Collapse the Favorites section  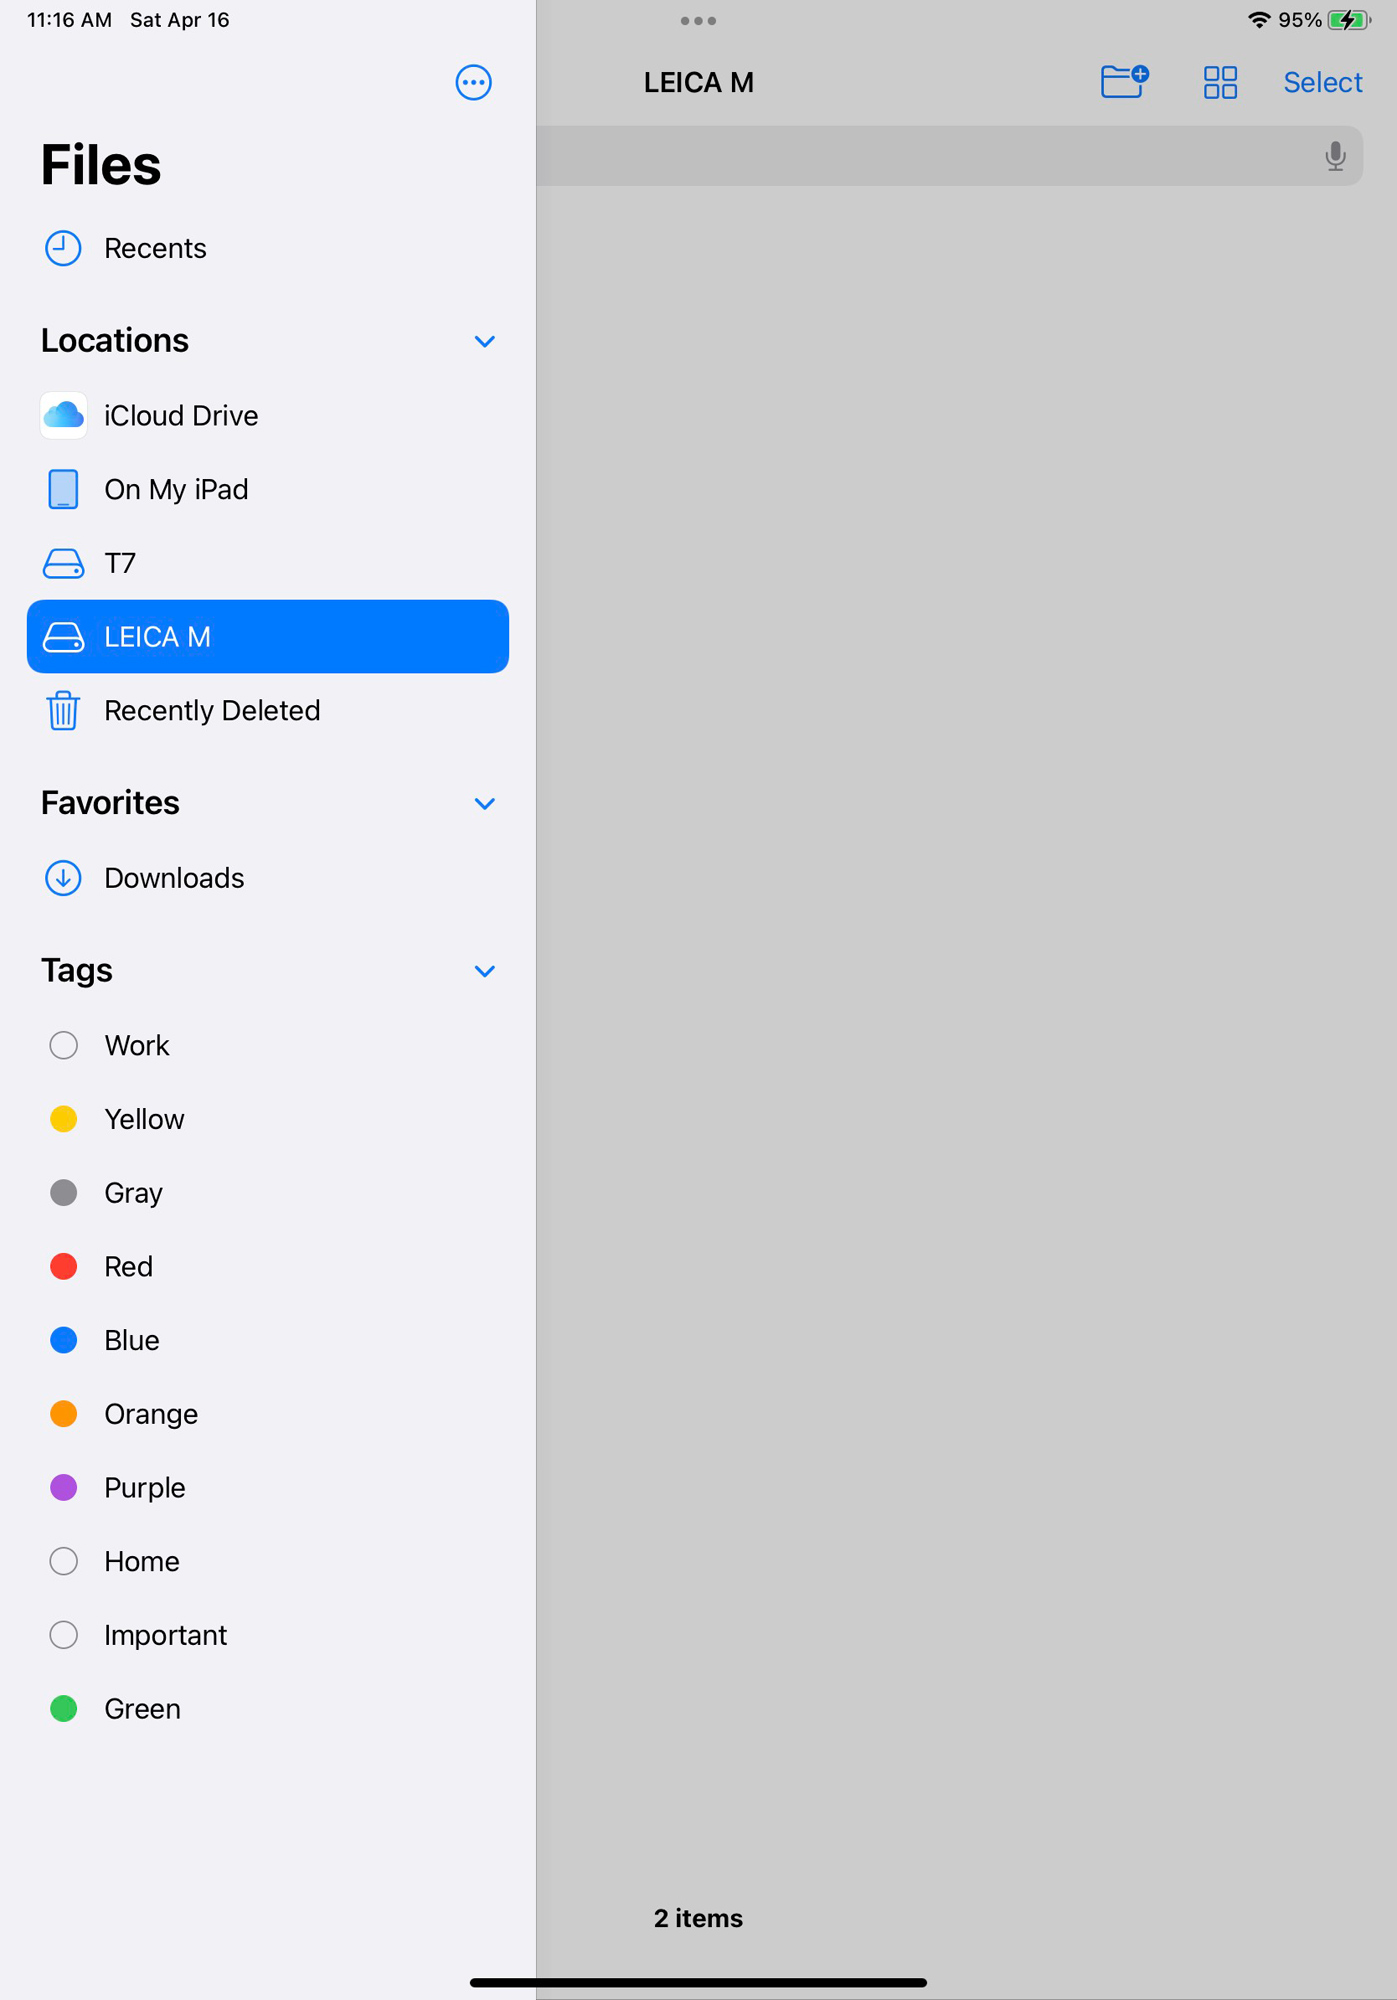(485, 804)
